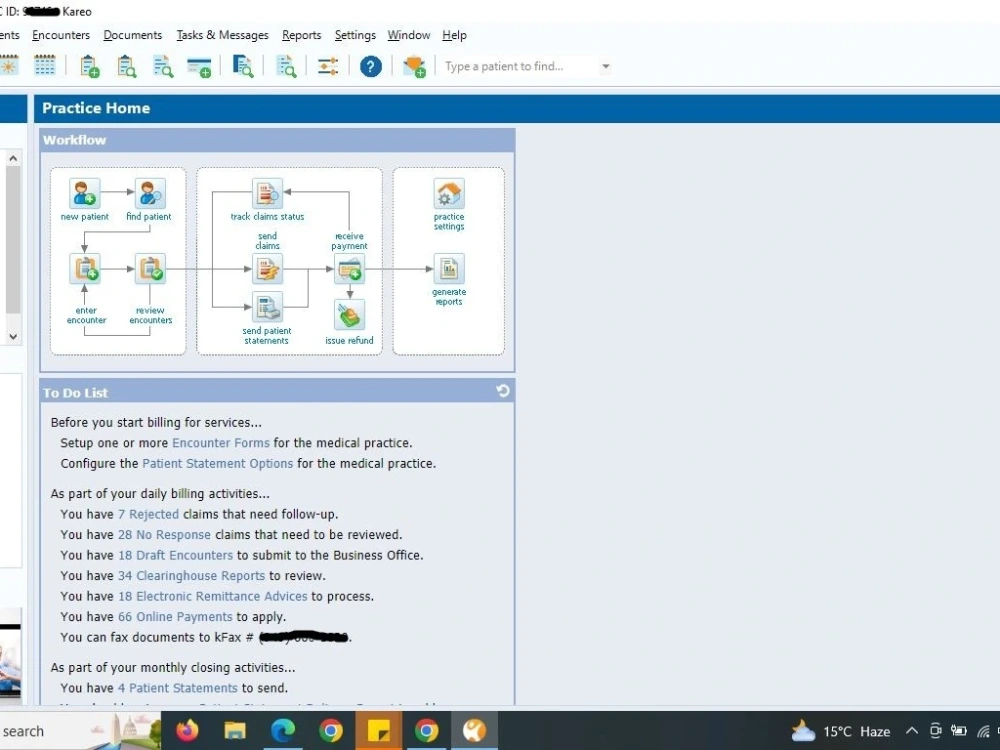This screenshot has height=750, width=1000.
Task: Open the 18 Draft Encounters link
Action: click(176, 555)
